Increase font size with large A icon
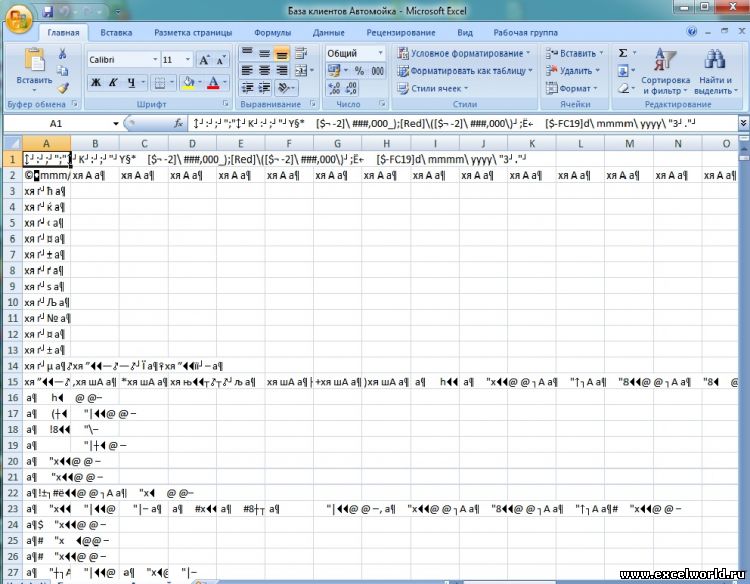The width and height of the screenshot is (750, 584). click(x=204, y=60)
